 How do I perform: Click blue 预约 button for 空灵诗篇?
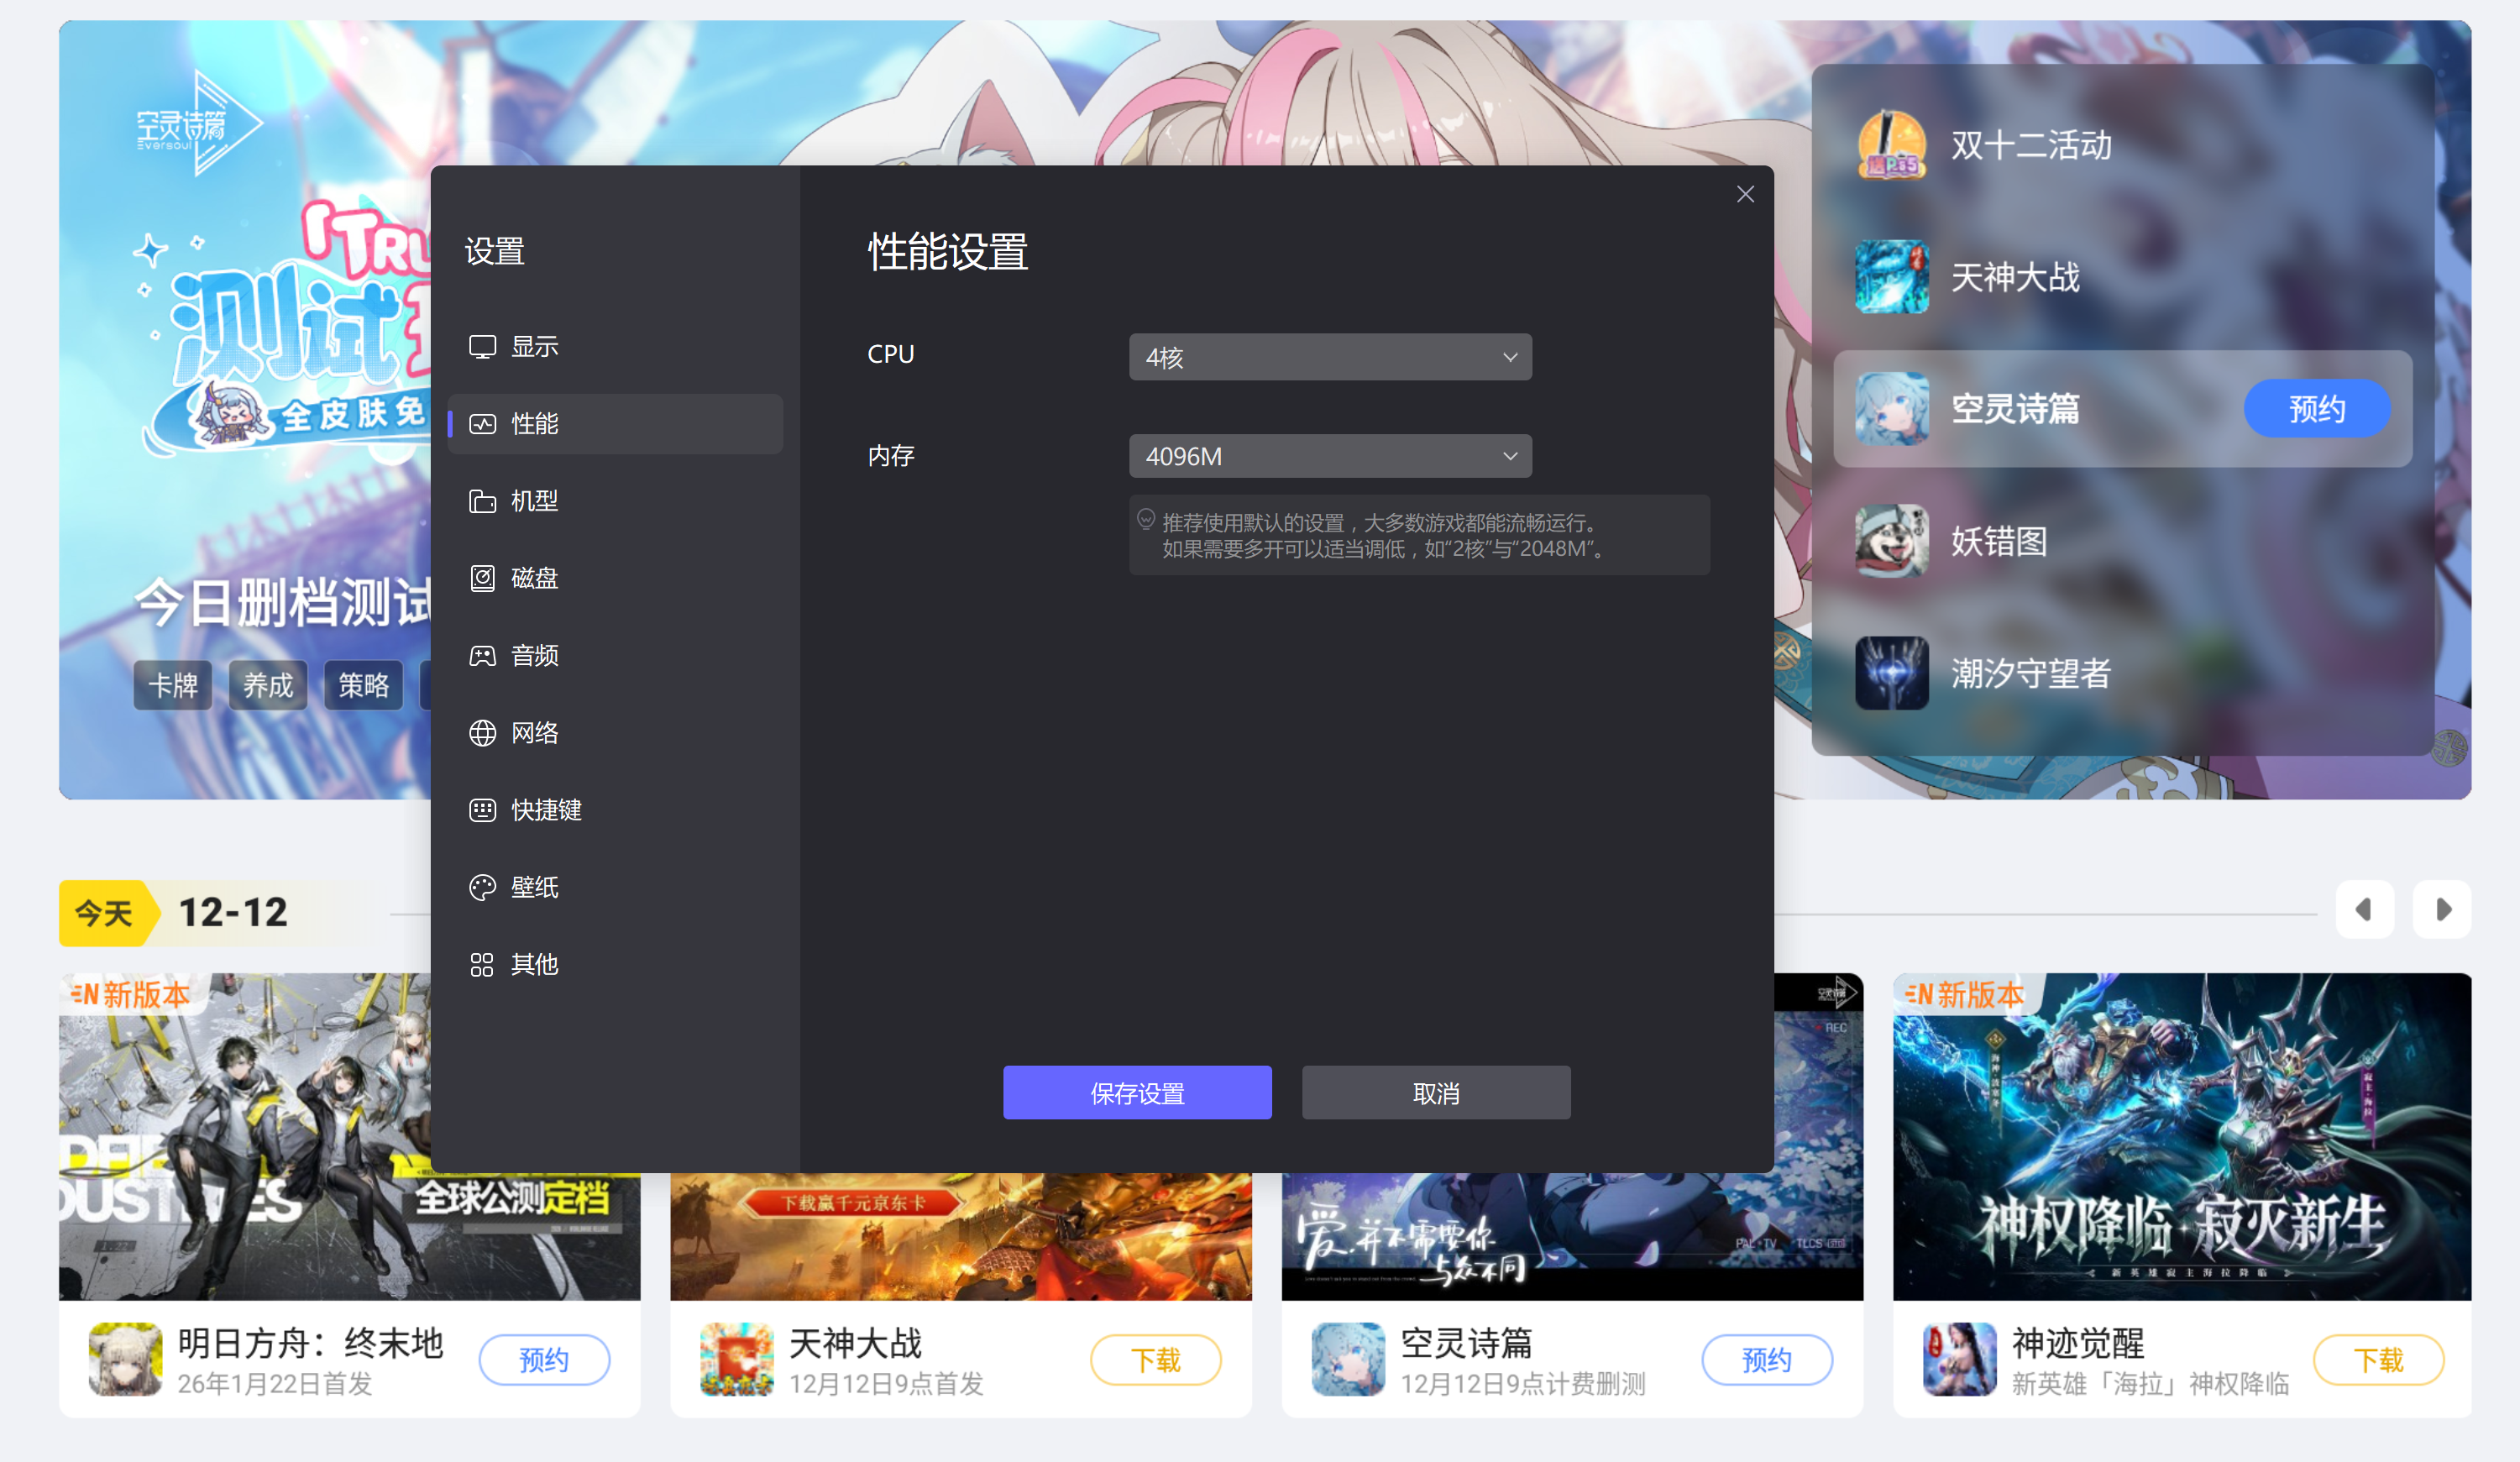pos(2316,408)
